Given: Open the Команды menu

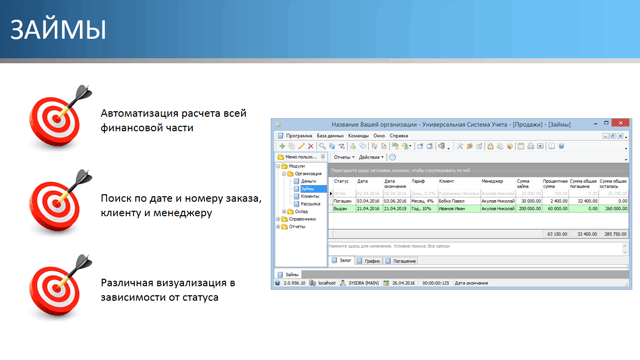Looking at the screenshot, I should click(x=358, y=136).
